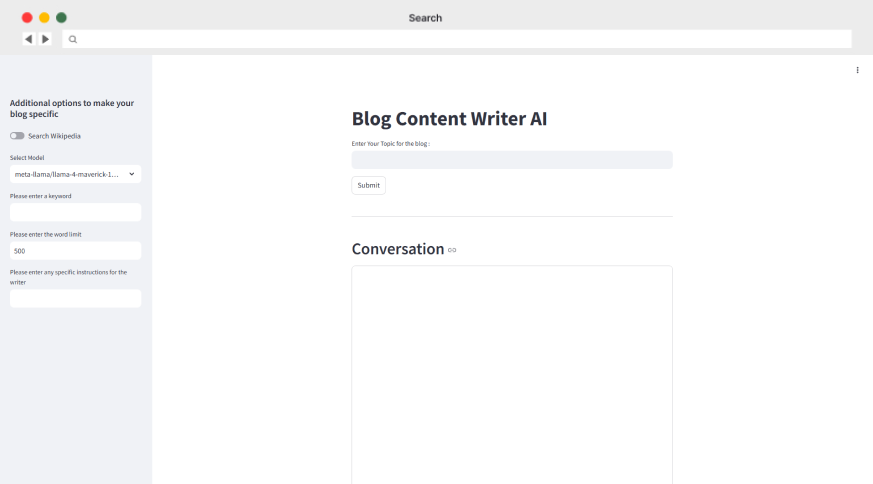The width and height of the screenshot is (873, 484).
Task: Click the chevron arrow of model selector
Action: pos(132,174)
